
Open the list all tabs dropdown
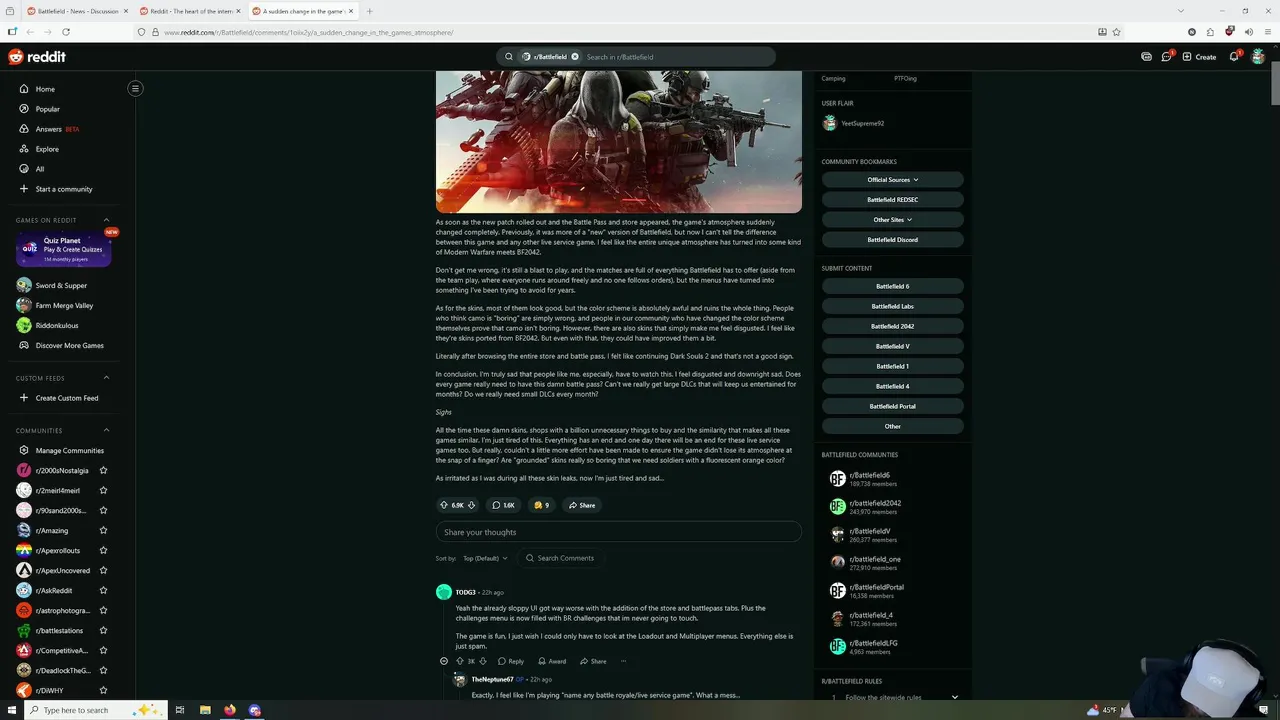point(1181,11)
